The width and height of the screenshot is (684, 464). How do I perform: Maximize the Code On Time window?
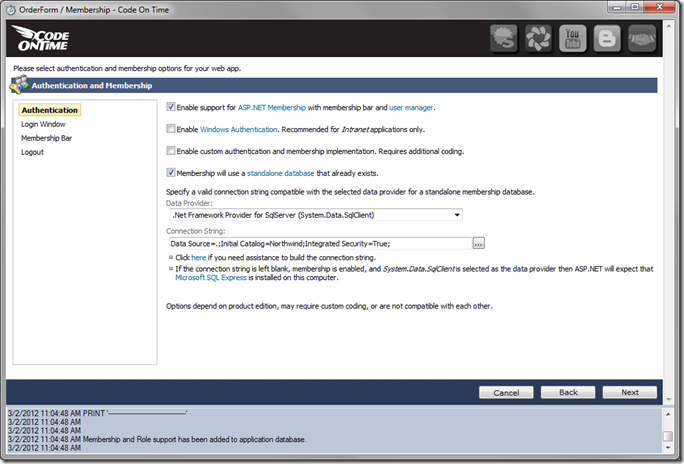coord(635,7)
